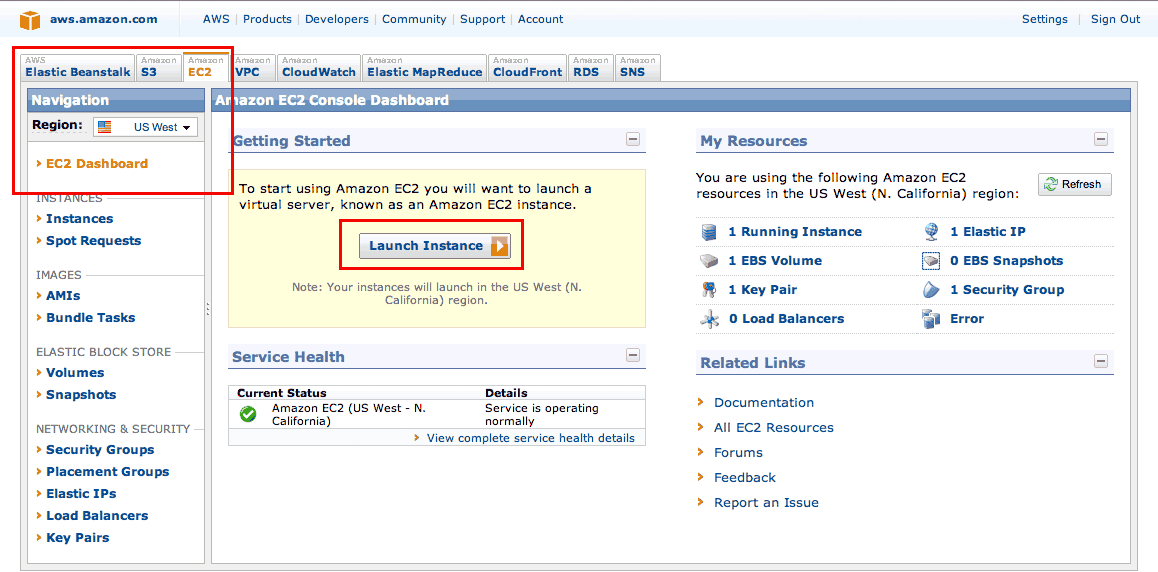Switch to the Elastic Beanstalk tab
This screenshot has height=572, width=1158.
coord(78,67)
